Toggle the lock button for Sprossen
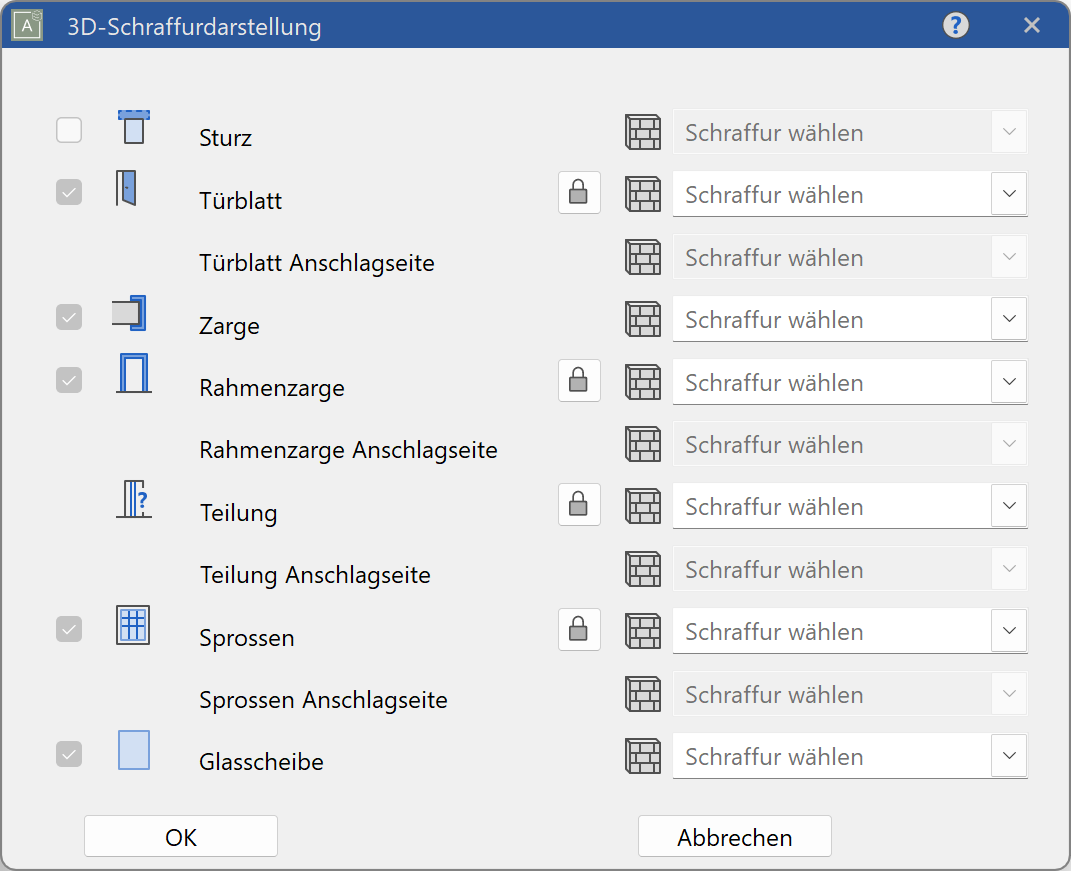 click(579, 629)
